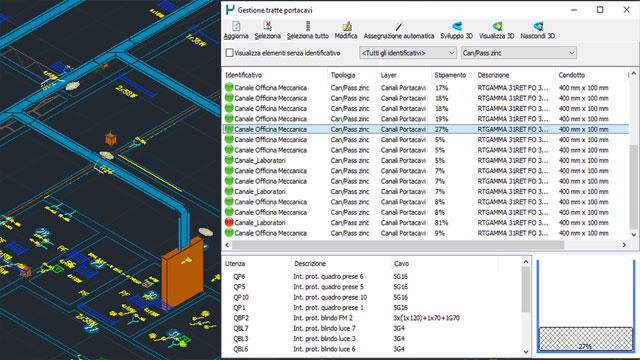Click the Seleziona tutto icon

point(308,27)
